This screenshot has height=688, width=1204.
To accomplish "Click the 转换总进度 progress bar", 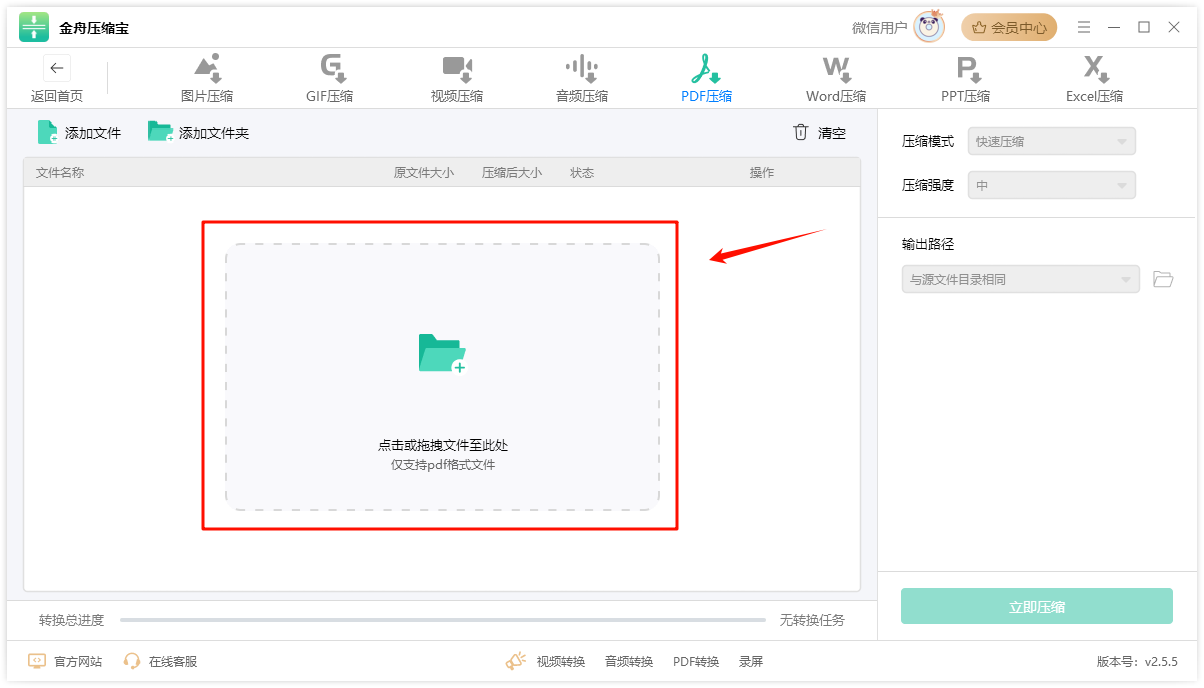I will (443, 620).
